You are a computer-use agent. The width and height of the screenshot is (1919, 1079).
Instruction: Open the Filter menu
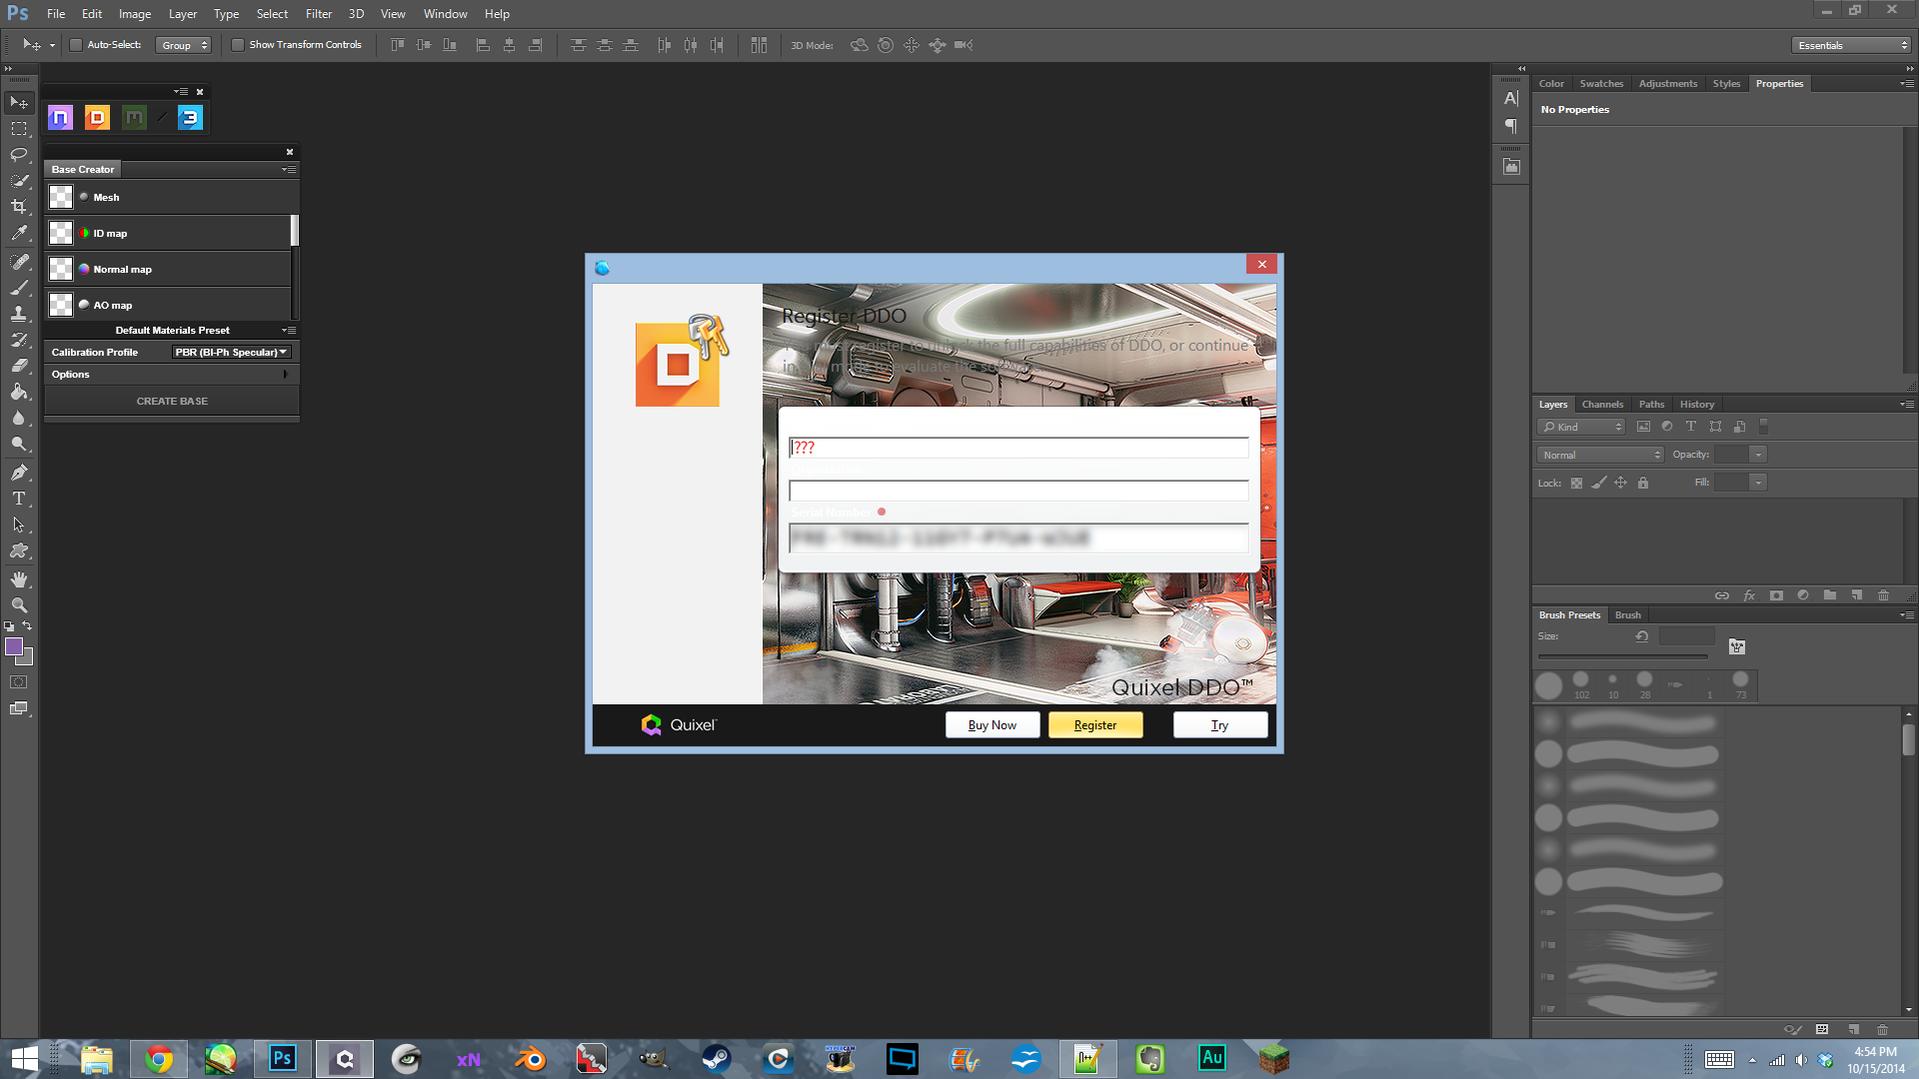click(318, 14)
